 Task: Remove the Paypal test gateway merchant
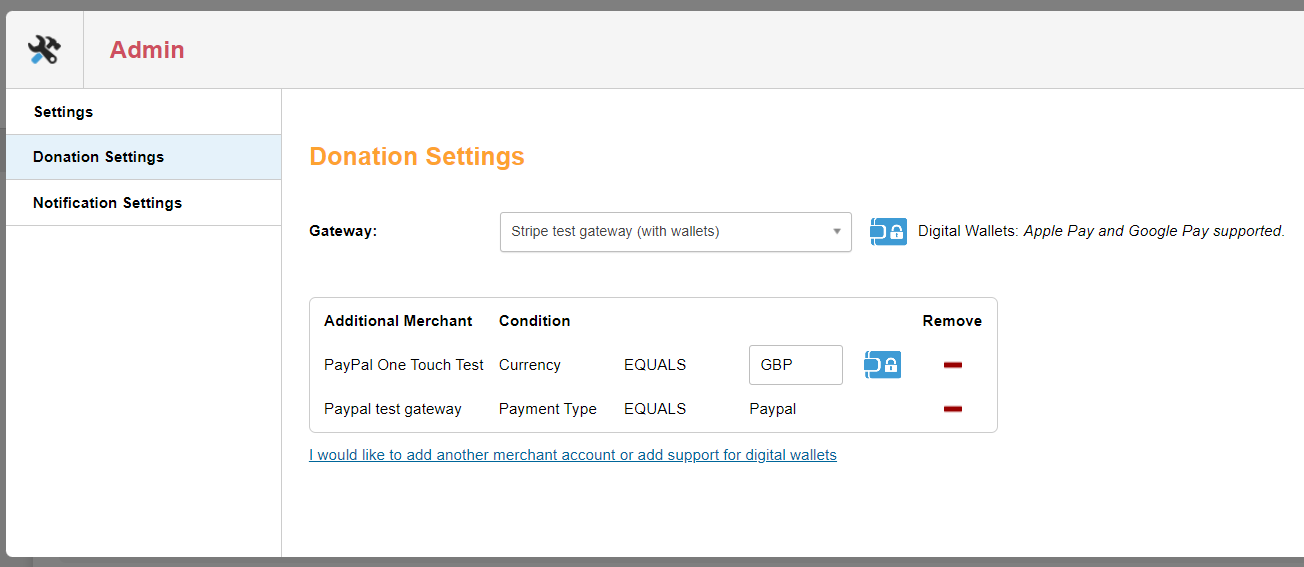[x=952, y=409]
